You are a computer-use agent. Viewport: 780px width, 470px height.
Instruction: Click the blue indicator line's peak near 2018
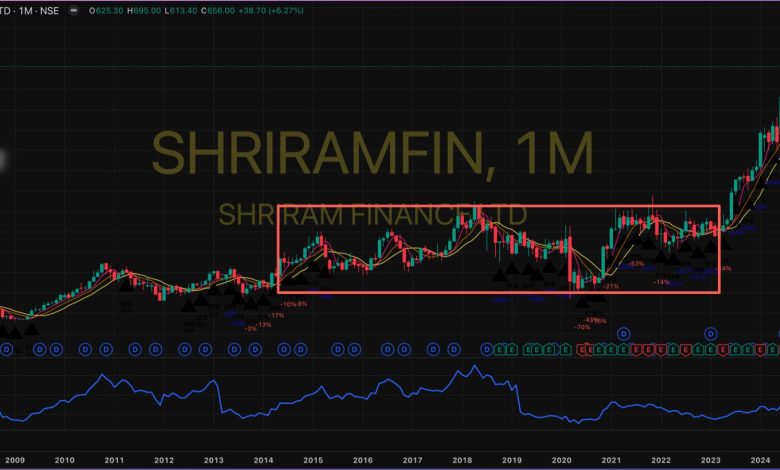pos(461,367)
